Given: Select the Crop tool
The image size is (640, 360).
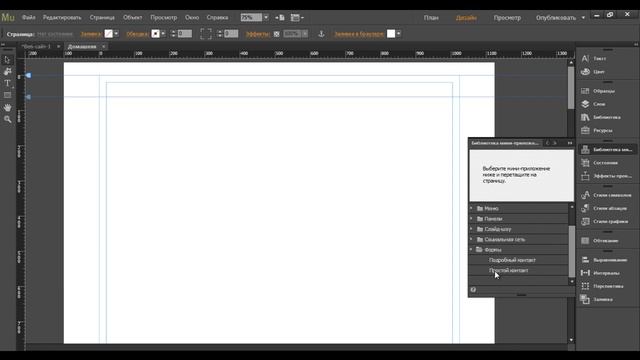Looking at the screenshot, I should click(7, 71).
